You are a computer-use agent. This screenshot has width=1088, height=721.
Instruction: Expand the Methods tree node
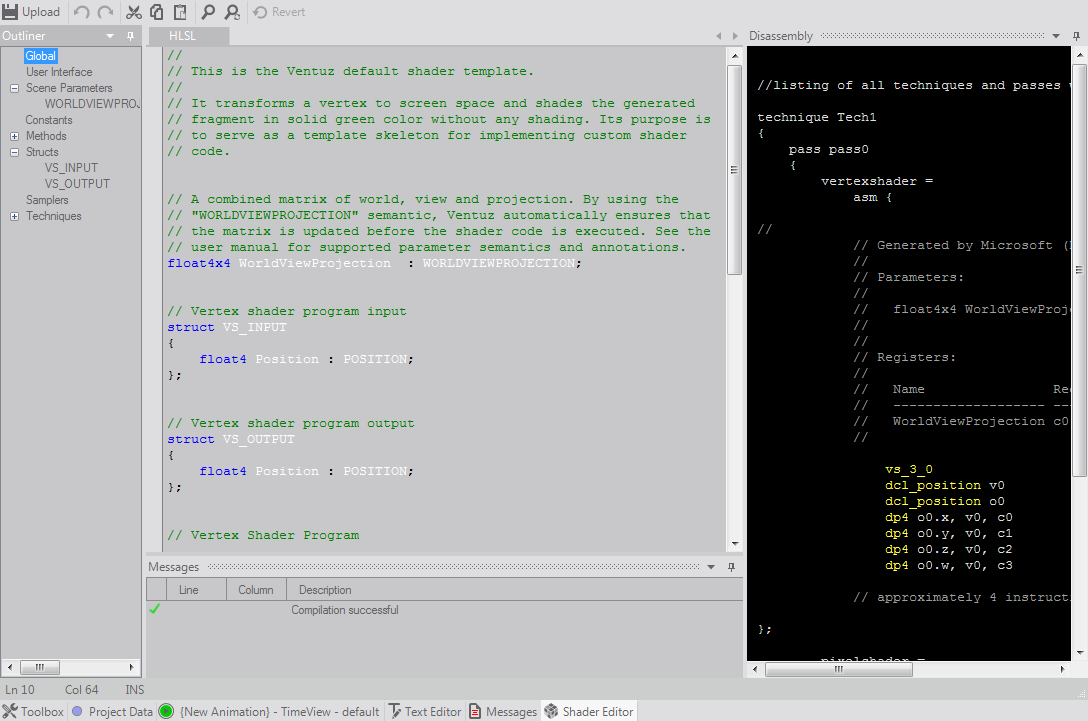(14, 136)
